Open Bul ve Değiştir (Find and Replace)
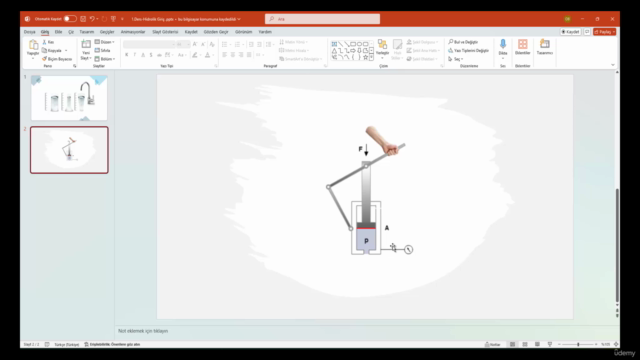 click(463, 42)
